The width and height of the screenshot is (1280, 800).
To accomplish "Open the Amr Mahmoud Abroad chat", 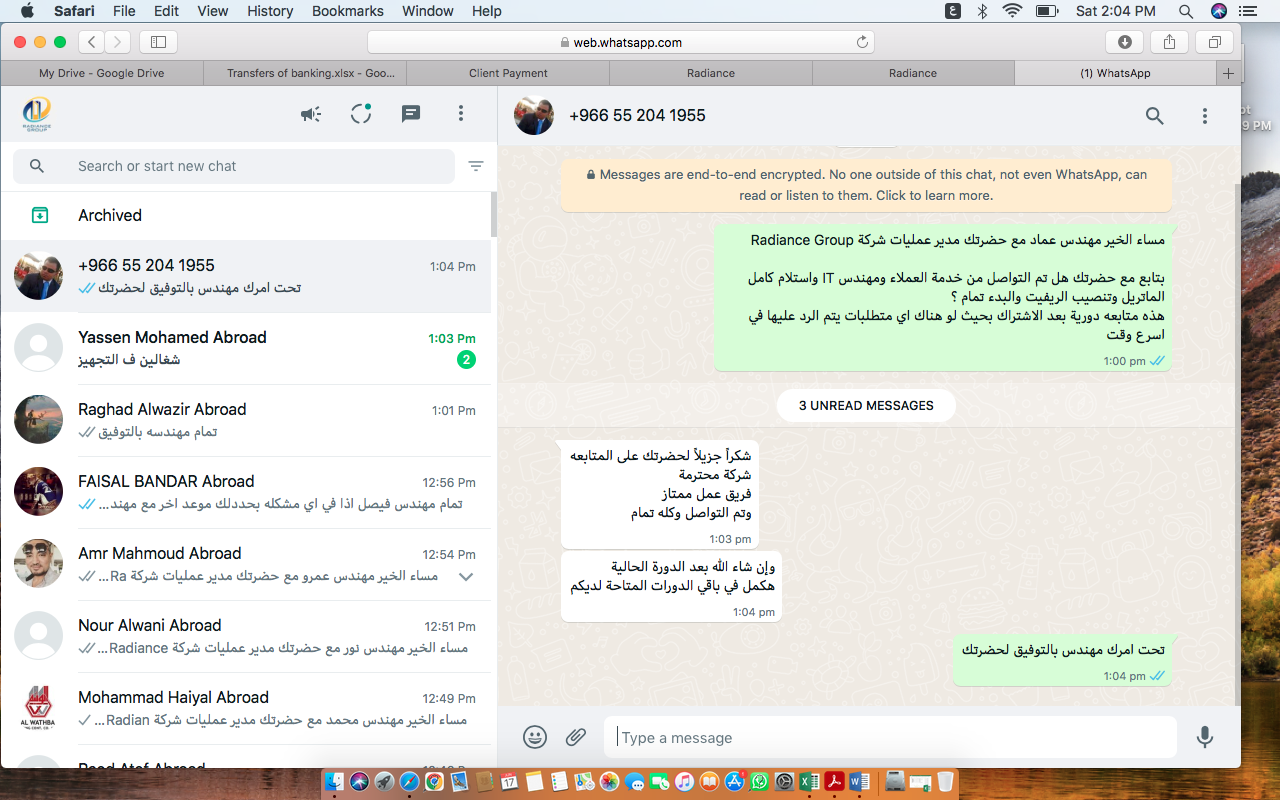I will coord(245,564).
